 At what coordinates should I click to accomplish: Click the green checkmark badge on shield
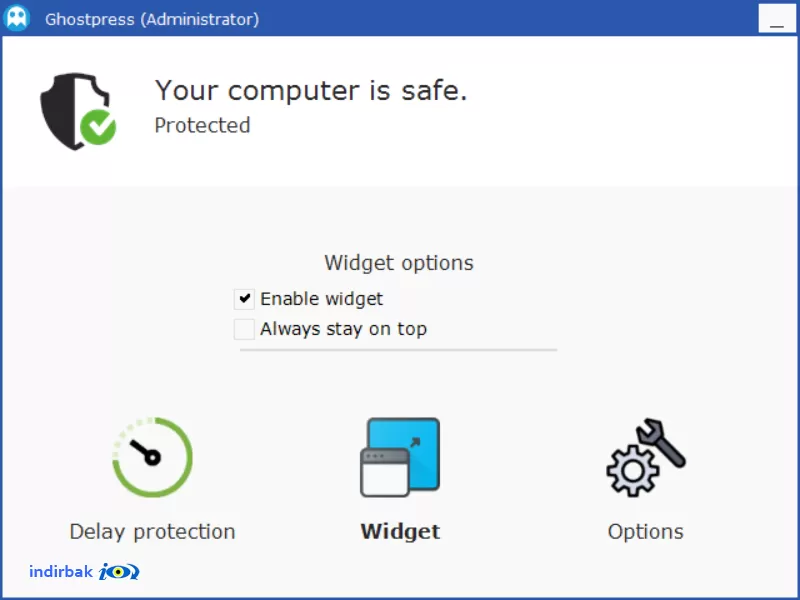pyautogui.click(x=98, y=127)
